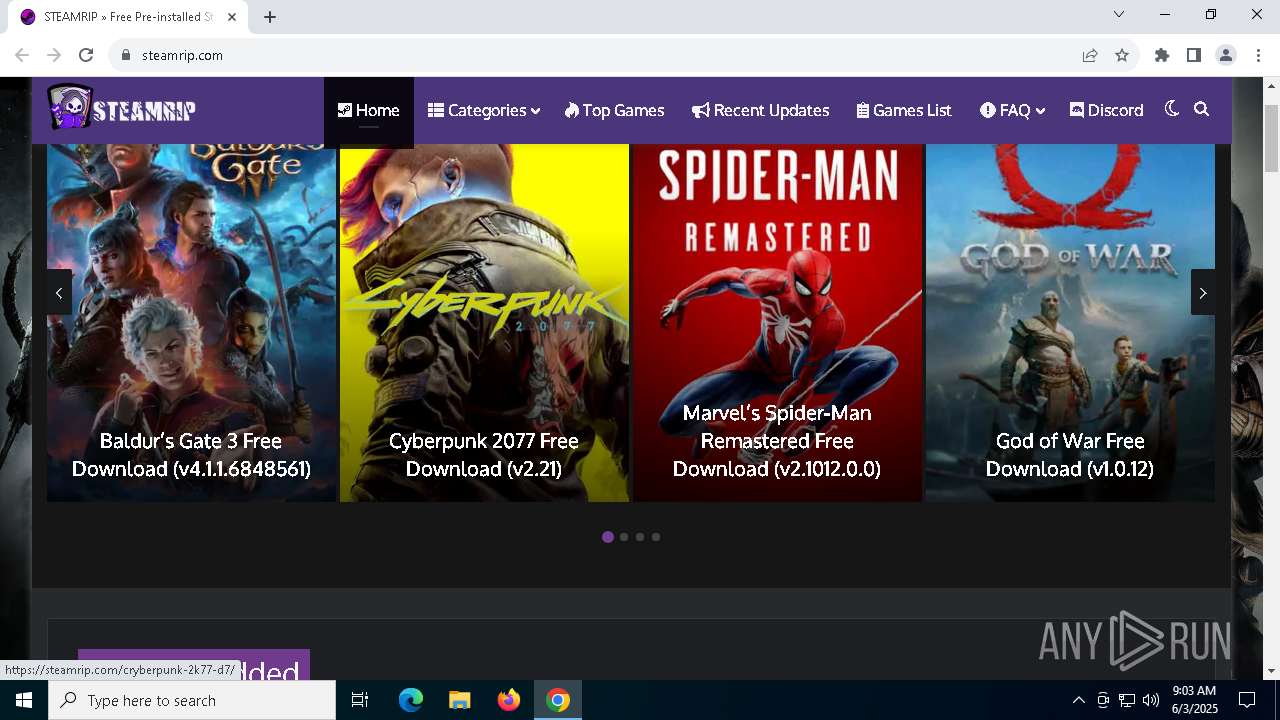Screen dimensions: 1280x720
Task: Select the first carousel dot
Action: [607, 537]
